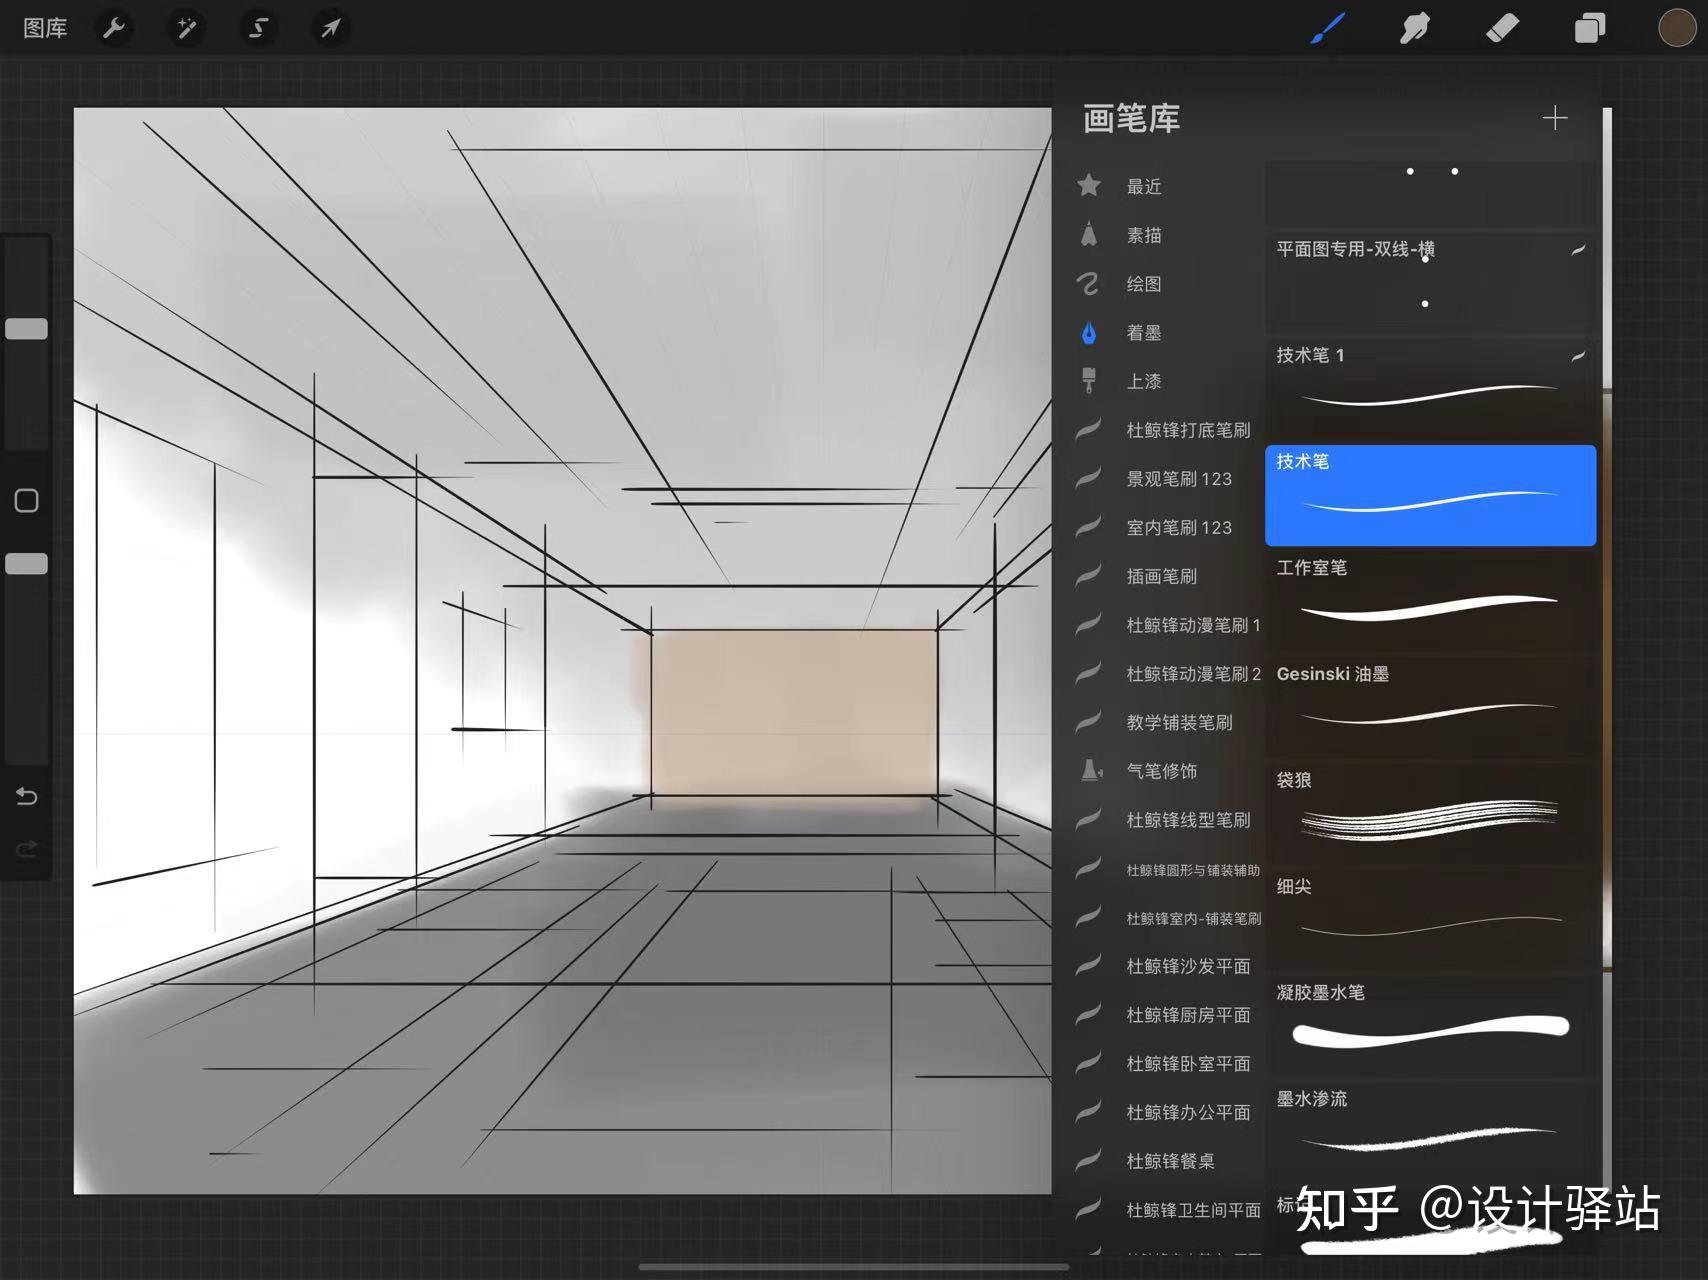Select the highlighted 技术笔 brush
Screen dimensions: 1708x1280
[x=1430, y=495]
